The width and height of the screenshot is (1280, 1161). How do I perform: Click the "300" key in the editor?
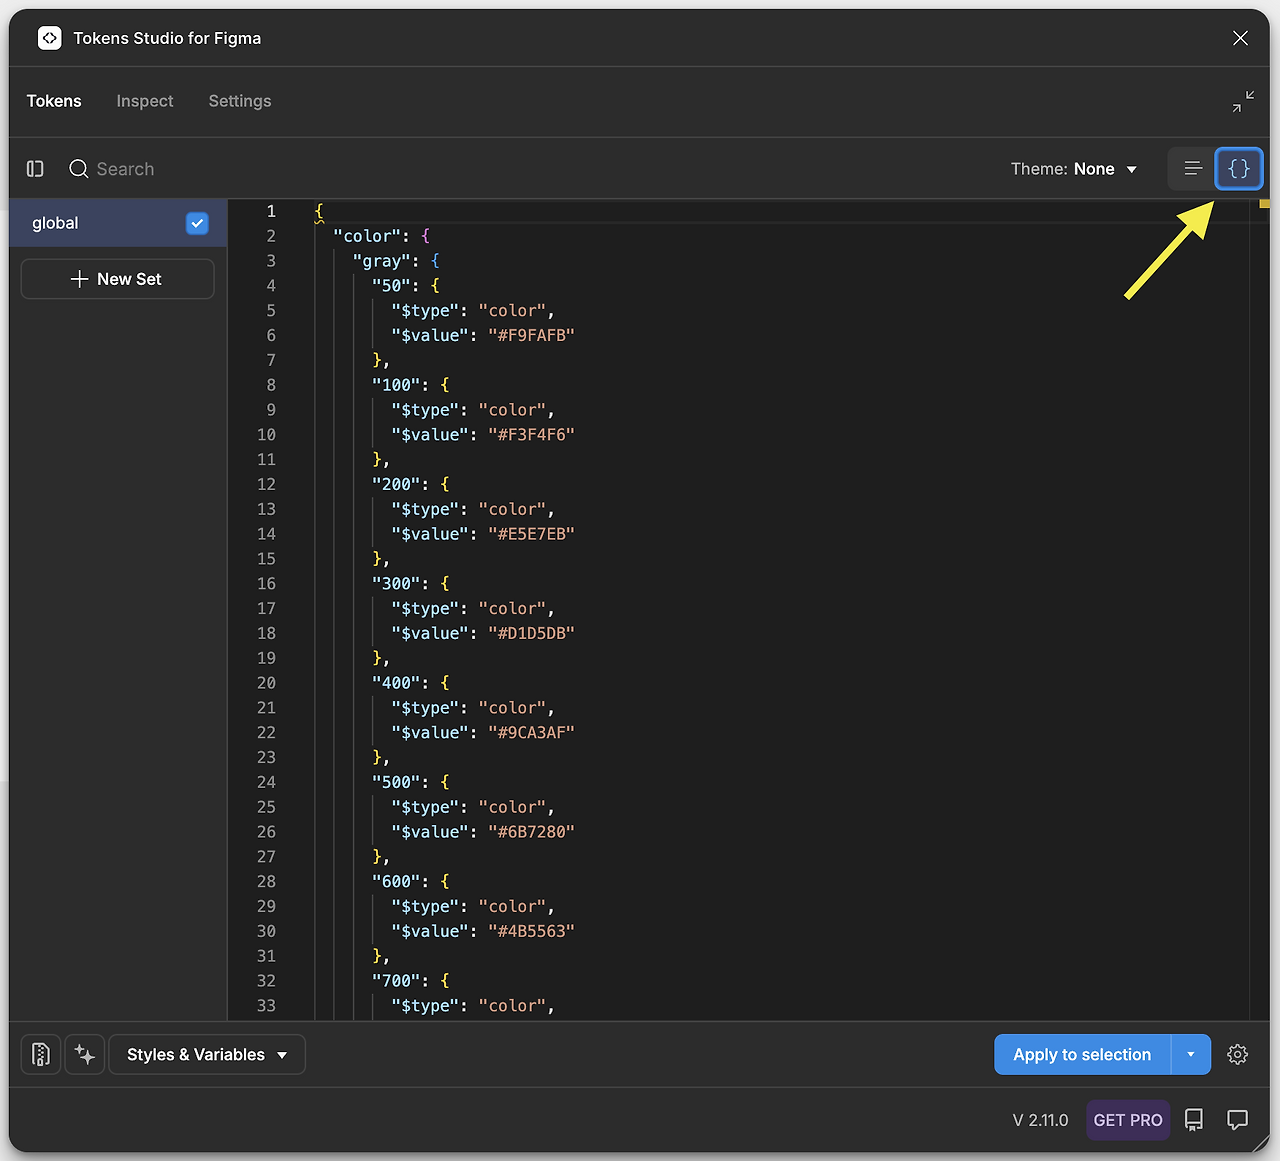pos(396,583)
